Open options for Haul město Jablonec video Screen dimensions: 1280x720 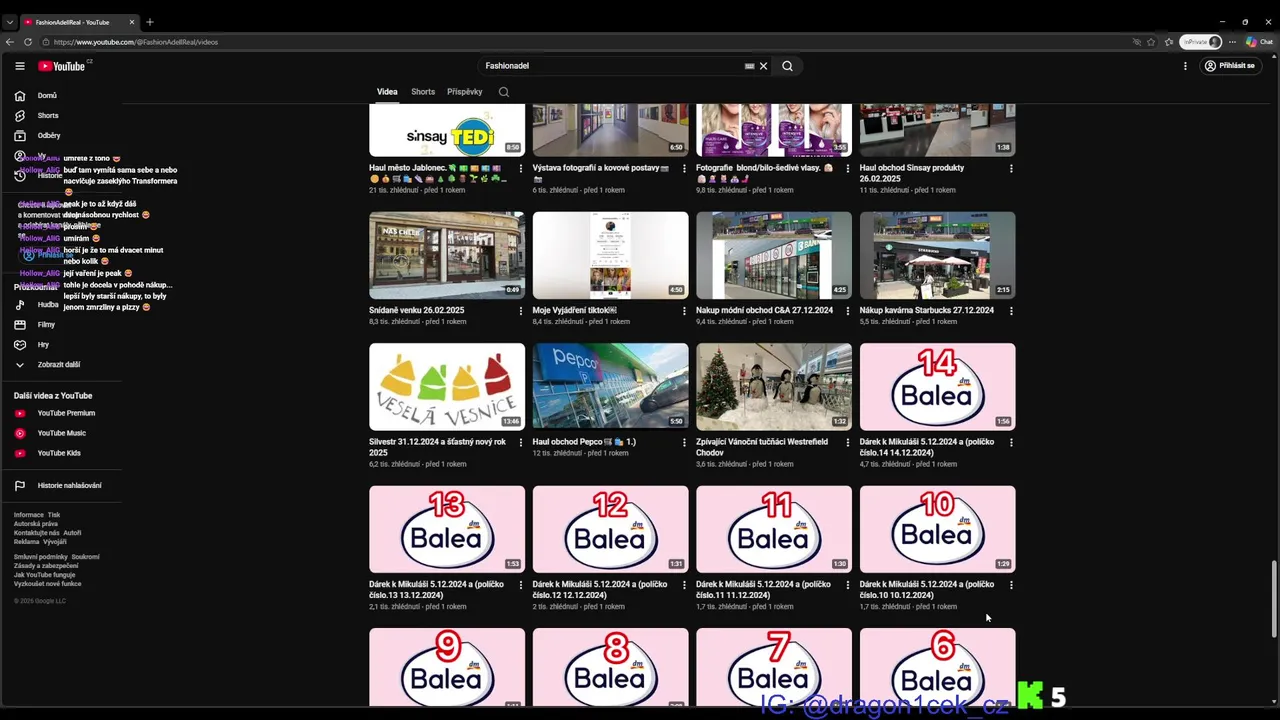coord(520,169)
